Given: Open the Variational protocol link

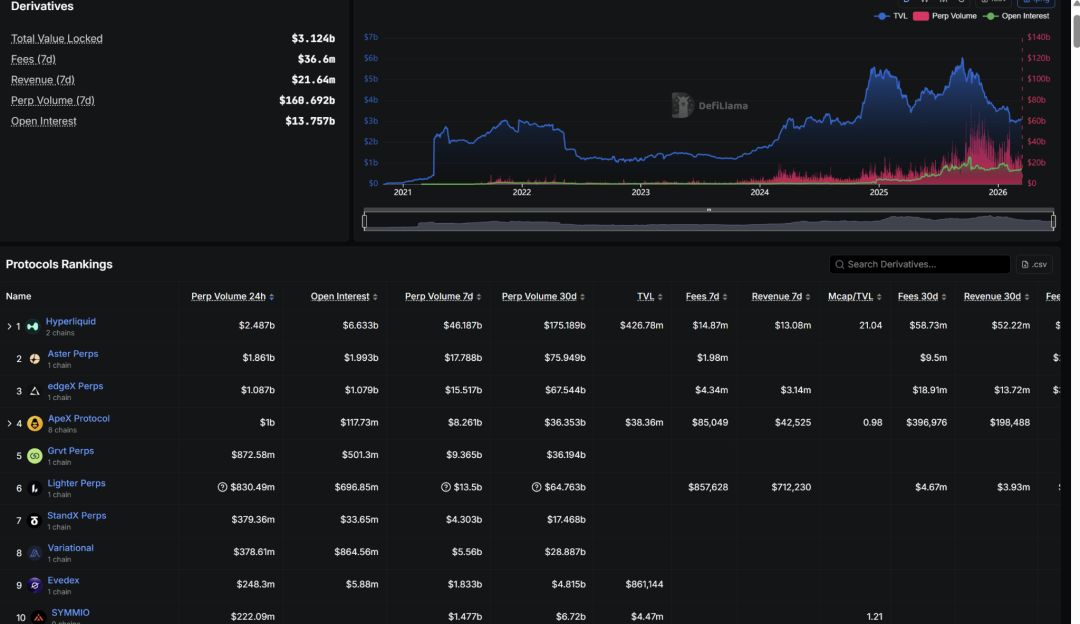Looking at the screenshot, I should point(70,548).
